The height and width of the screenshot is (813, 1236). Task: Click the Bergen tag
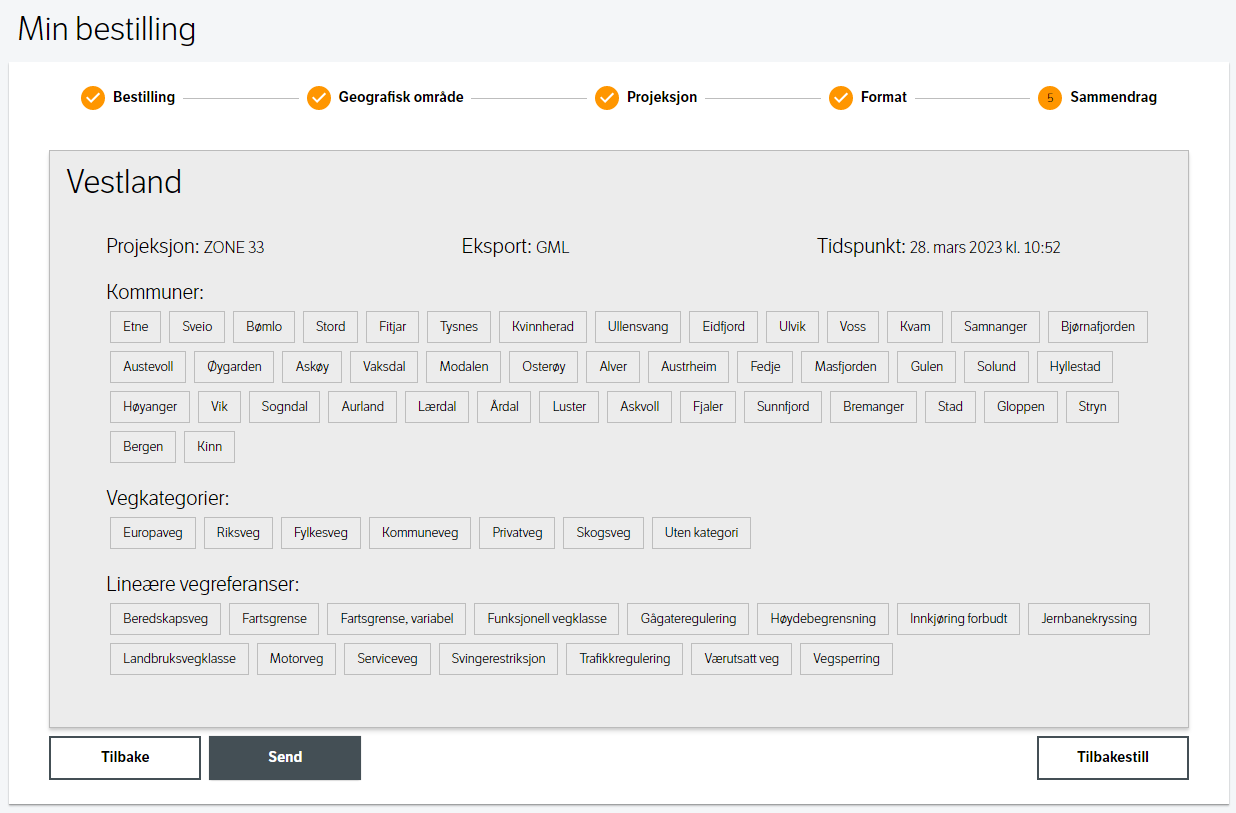pos(143,447)
